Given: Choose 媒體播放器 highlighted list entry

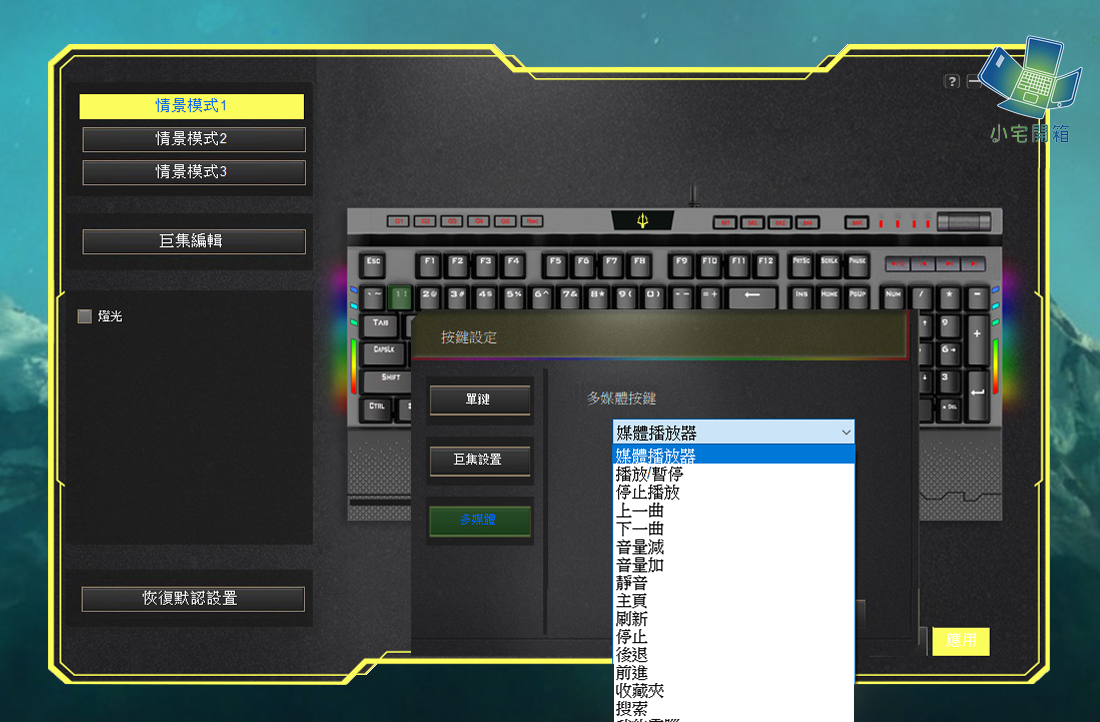Looking at the screenshot, I should tap(733, 455).
